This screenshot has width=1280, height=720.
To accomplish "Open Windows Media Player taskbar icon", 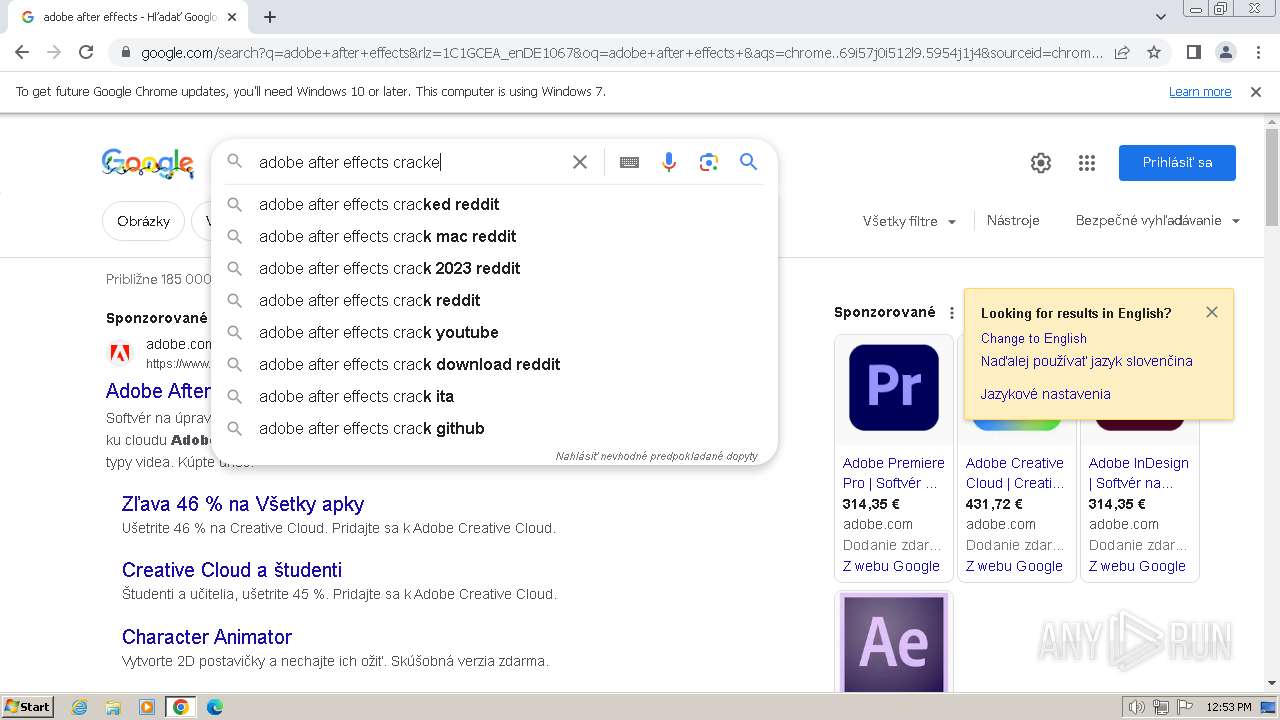I will [147, 707].
